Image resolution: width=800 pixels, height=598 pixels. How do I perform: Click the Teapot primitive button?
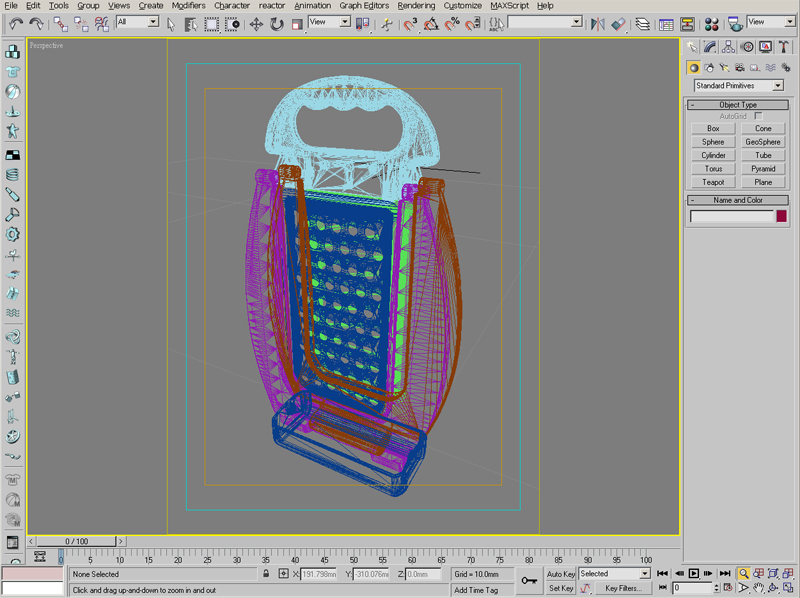[x=713, y=182]
